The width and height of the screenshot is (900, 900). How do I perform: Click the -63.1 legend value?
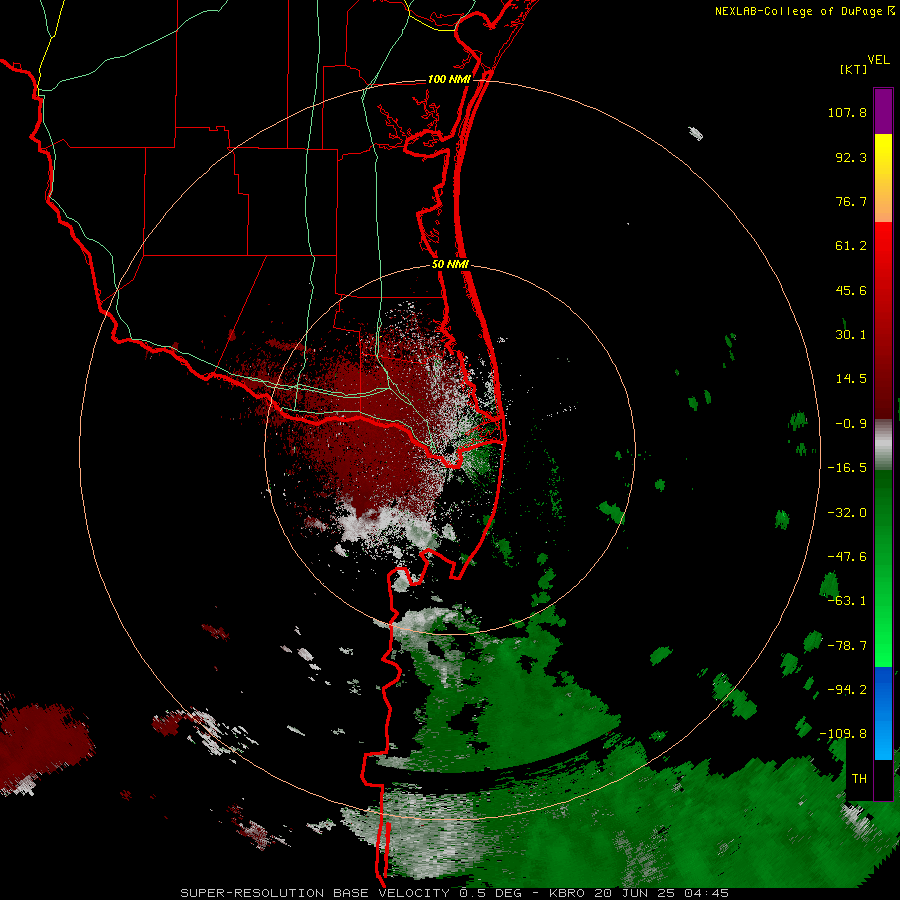tap(847, 601)
